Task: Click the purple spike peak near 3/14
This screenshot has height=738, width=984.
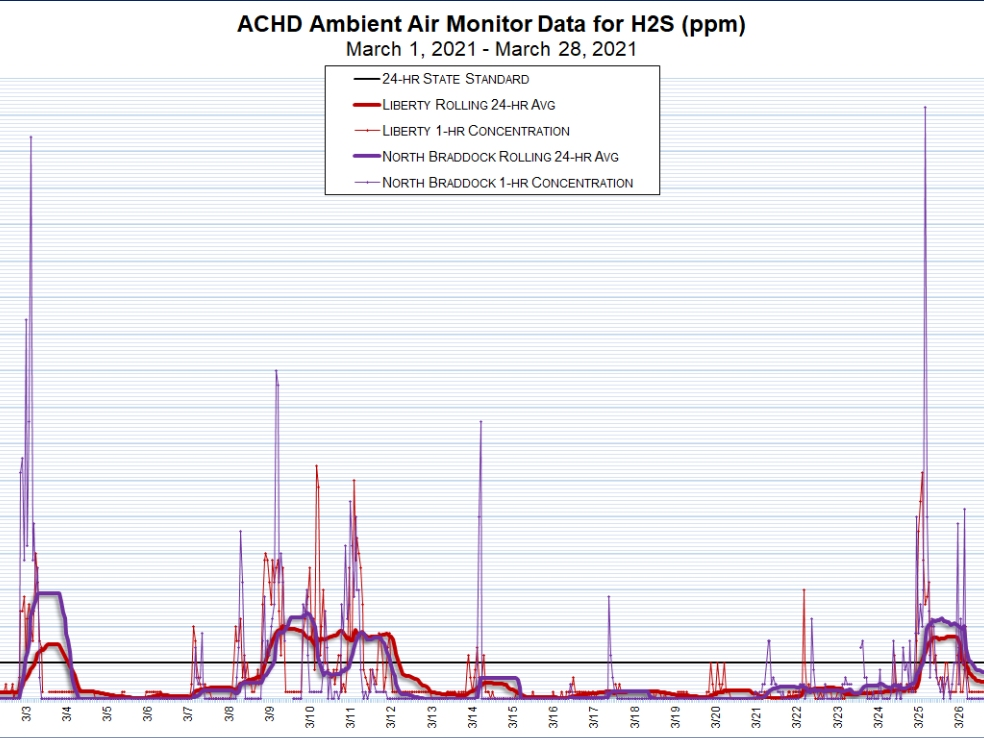Action: [x=481, y=422]
